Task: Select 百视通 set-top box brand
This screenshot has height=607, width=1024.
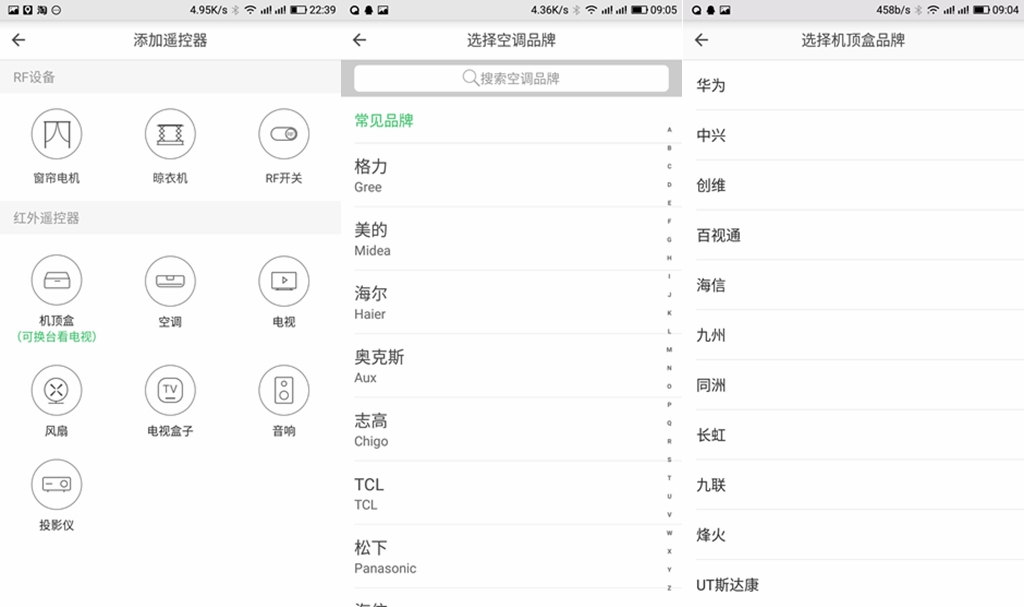Action: 859,235
